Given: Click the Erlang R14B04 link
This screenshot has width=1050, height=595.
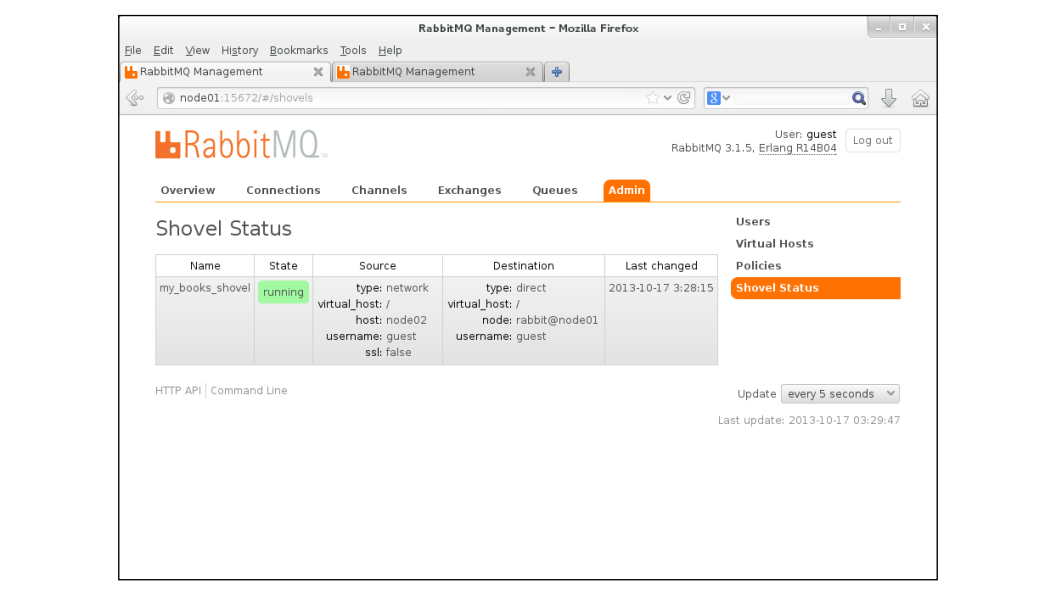Looking at the screenshot, I should (797, 149).
